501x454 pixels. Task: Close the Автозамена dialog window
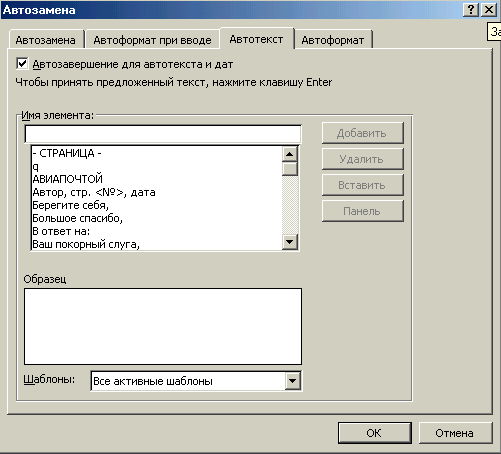pyautogui.click(x=489, y=10)
